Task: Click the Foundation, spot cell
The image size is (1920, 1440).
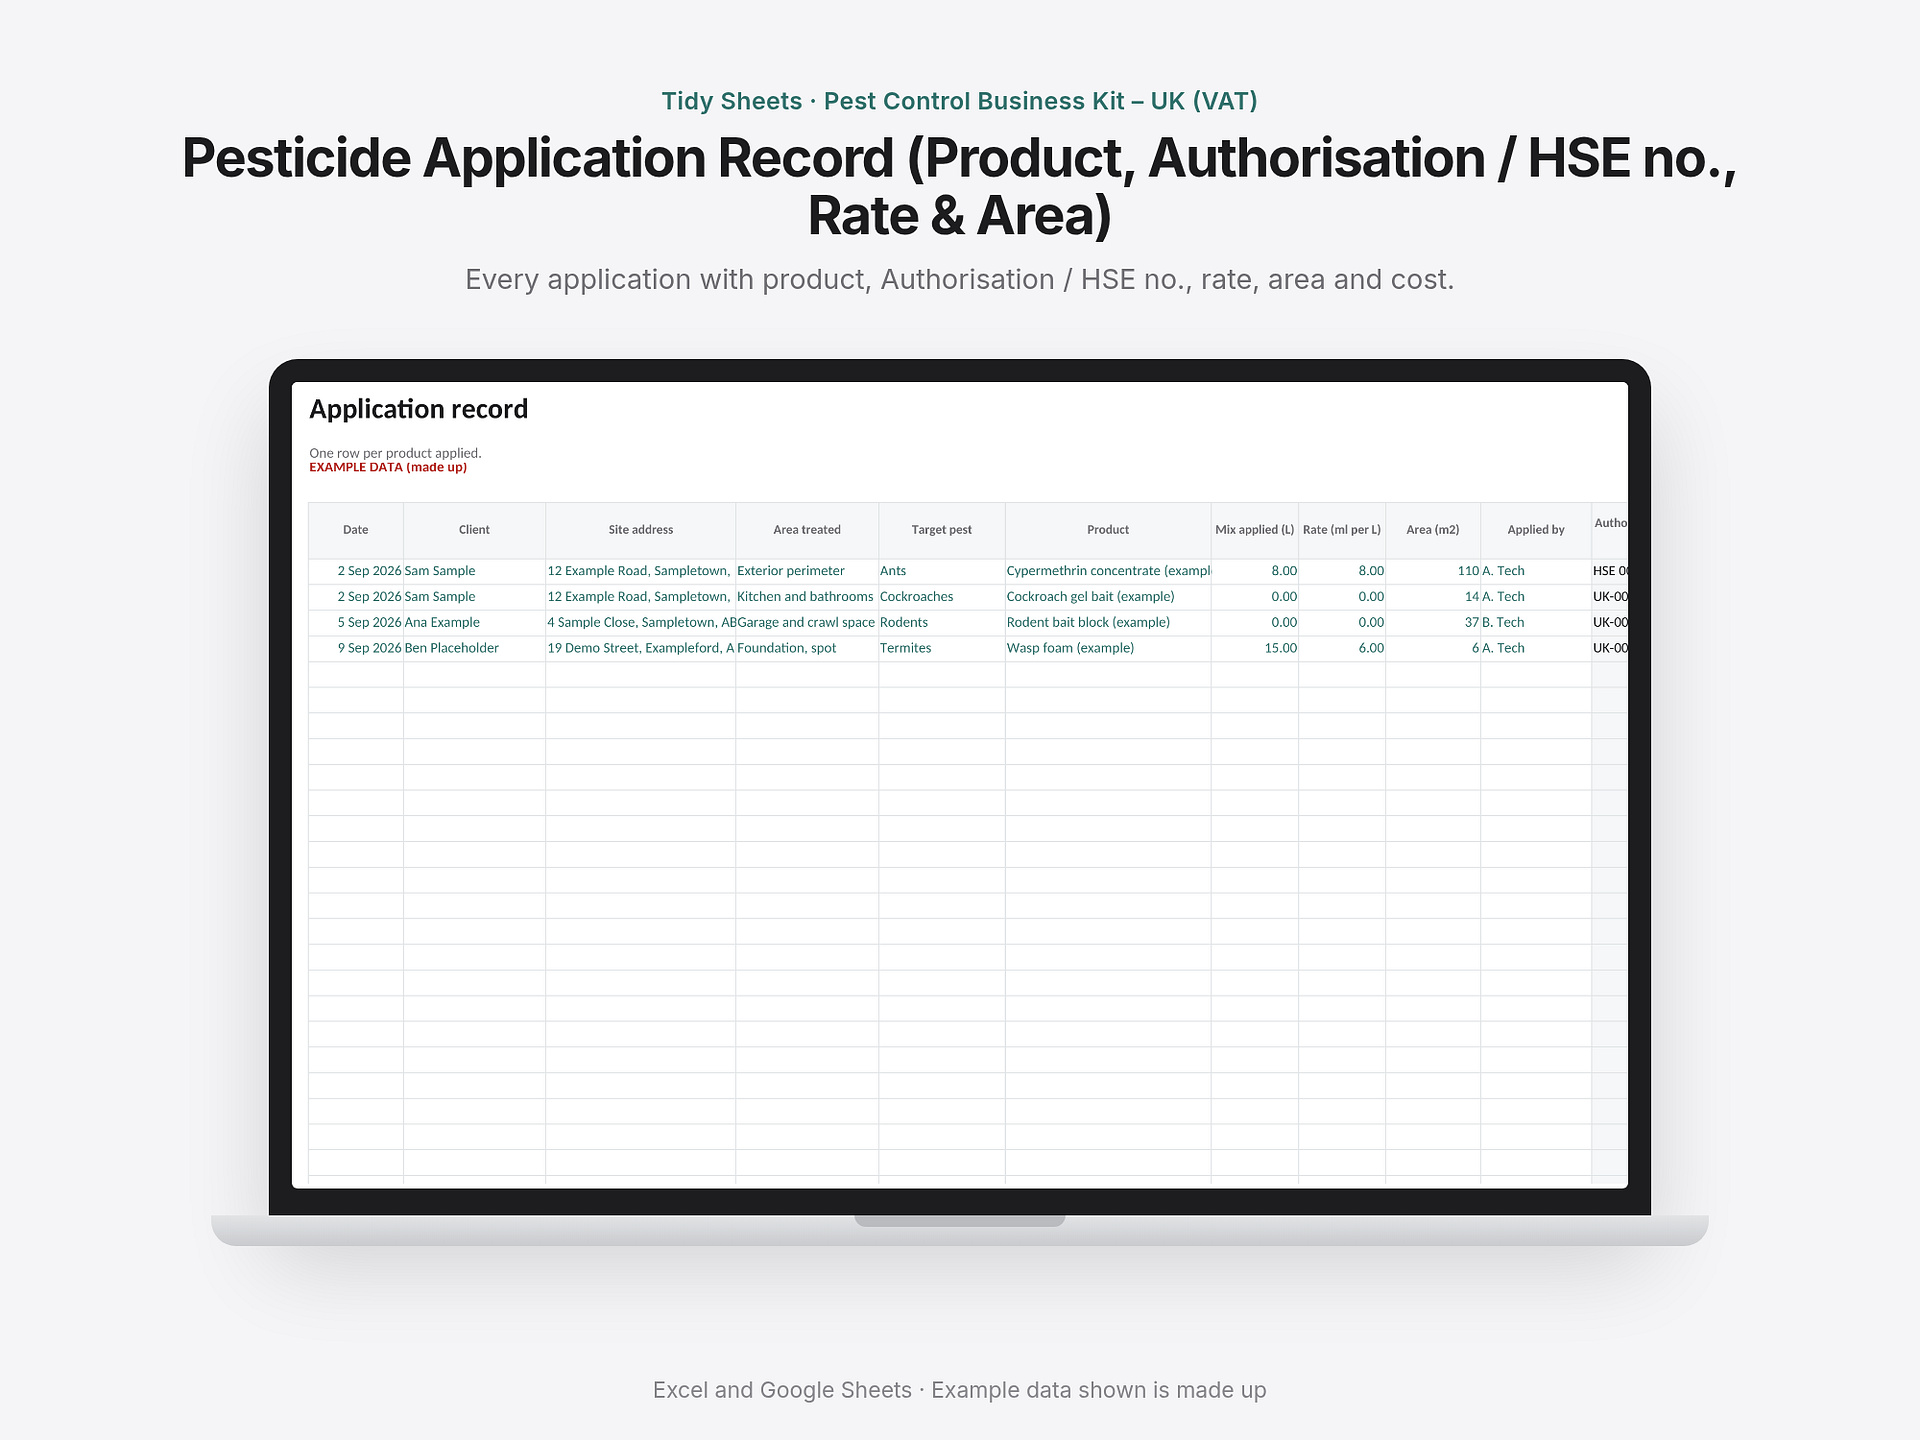Action: (806, 648)
